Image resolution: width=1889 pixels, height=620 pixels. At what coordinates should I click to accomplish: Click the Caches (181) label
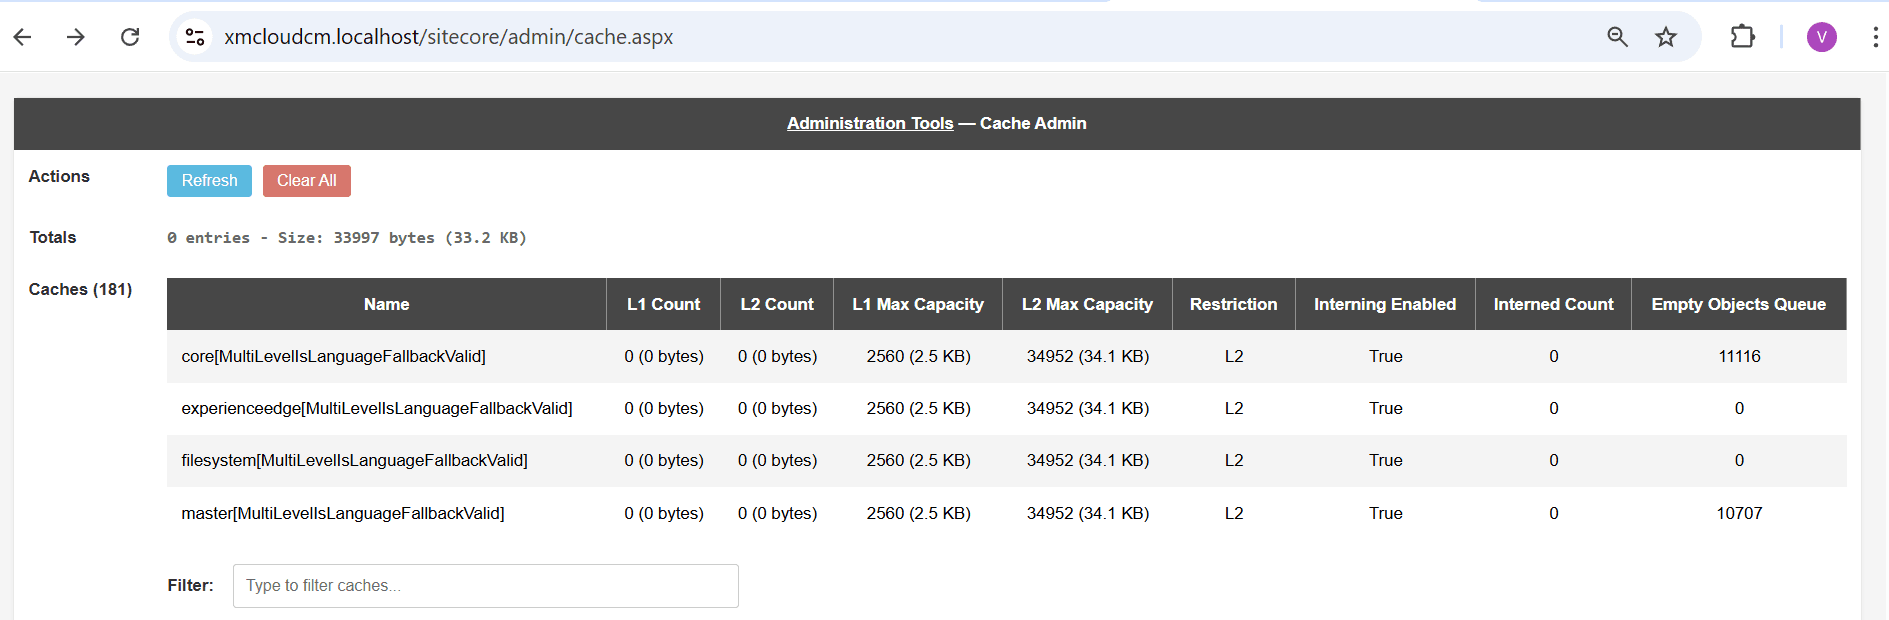(80, 289)
